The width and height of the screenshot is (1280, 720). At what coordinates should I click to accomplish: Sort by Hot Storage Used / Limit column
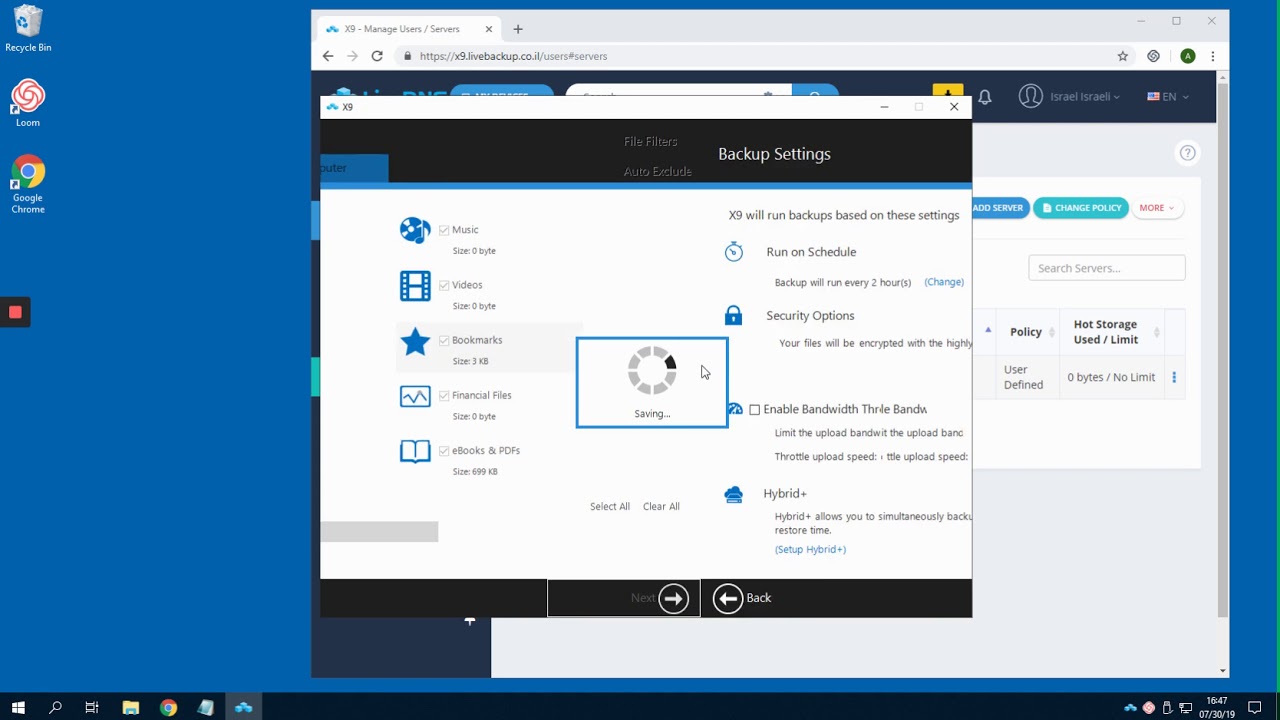click(1112, 332)
